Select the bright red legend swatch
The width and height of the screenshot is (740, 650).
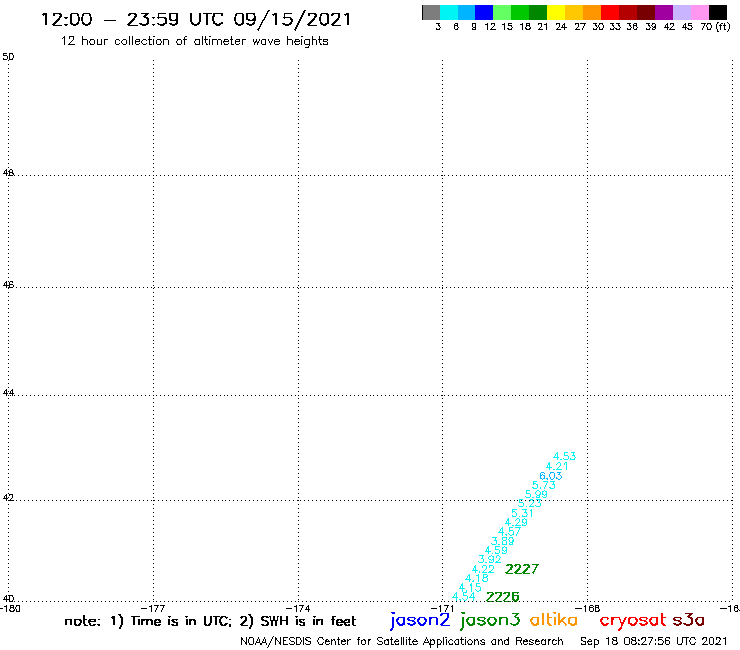point(610,13)
